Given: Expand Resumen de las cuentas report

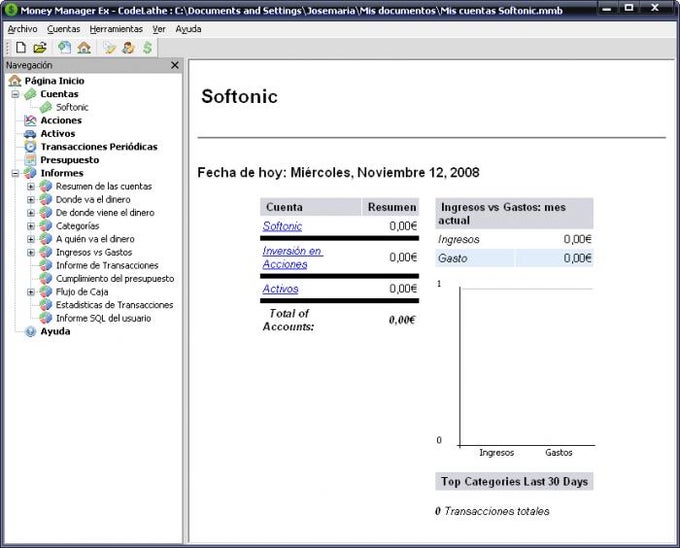Looking at the screenshot, I should 31,186.
